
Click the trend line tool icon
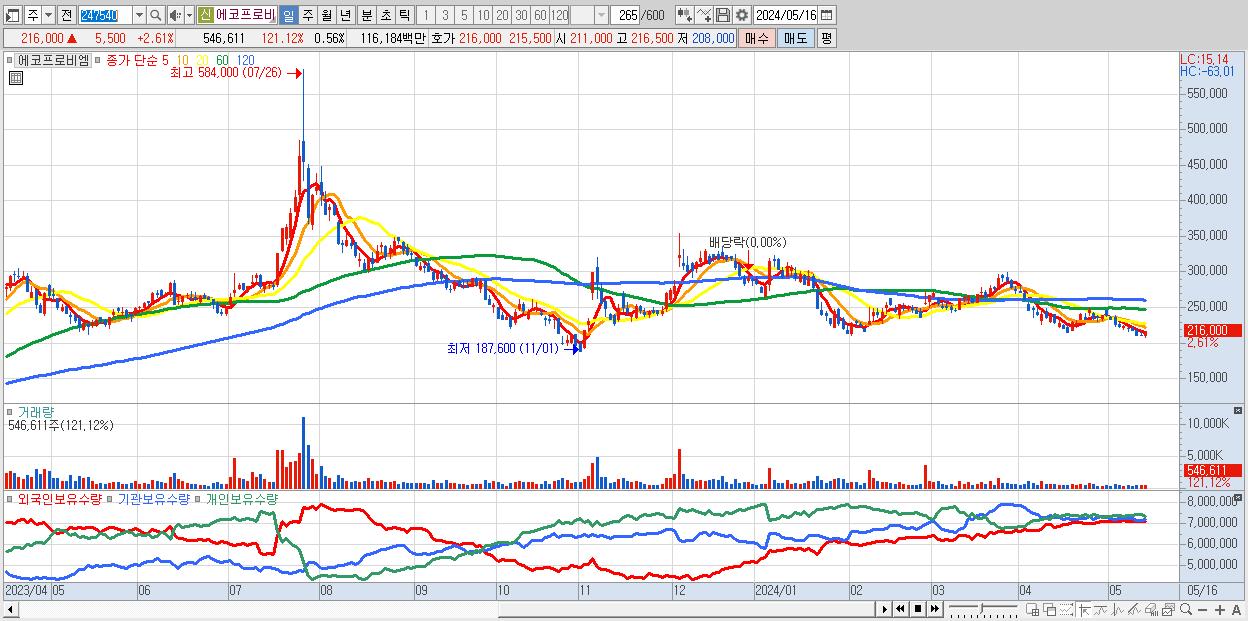1100,609
